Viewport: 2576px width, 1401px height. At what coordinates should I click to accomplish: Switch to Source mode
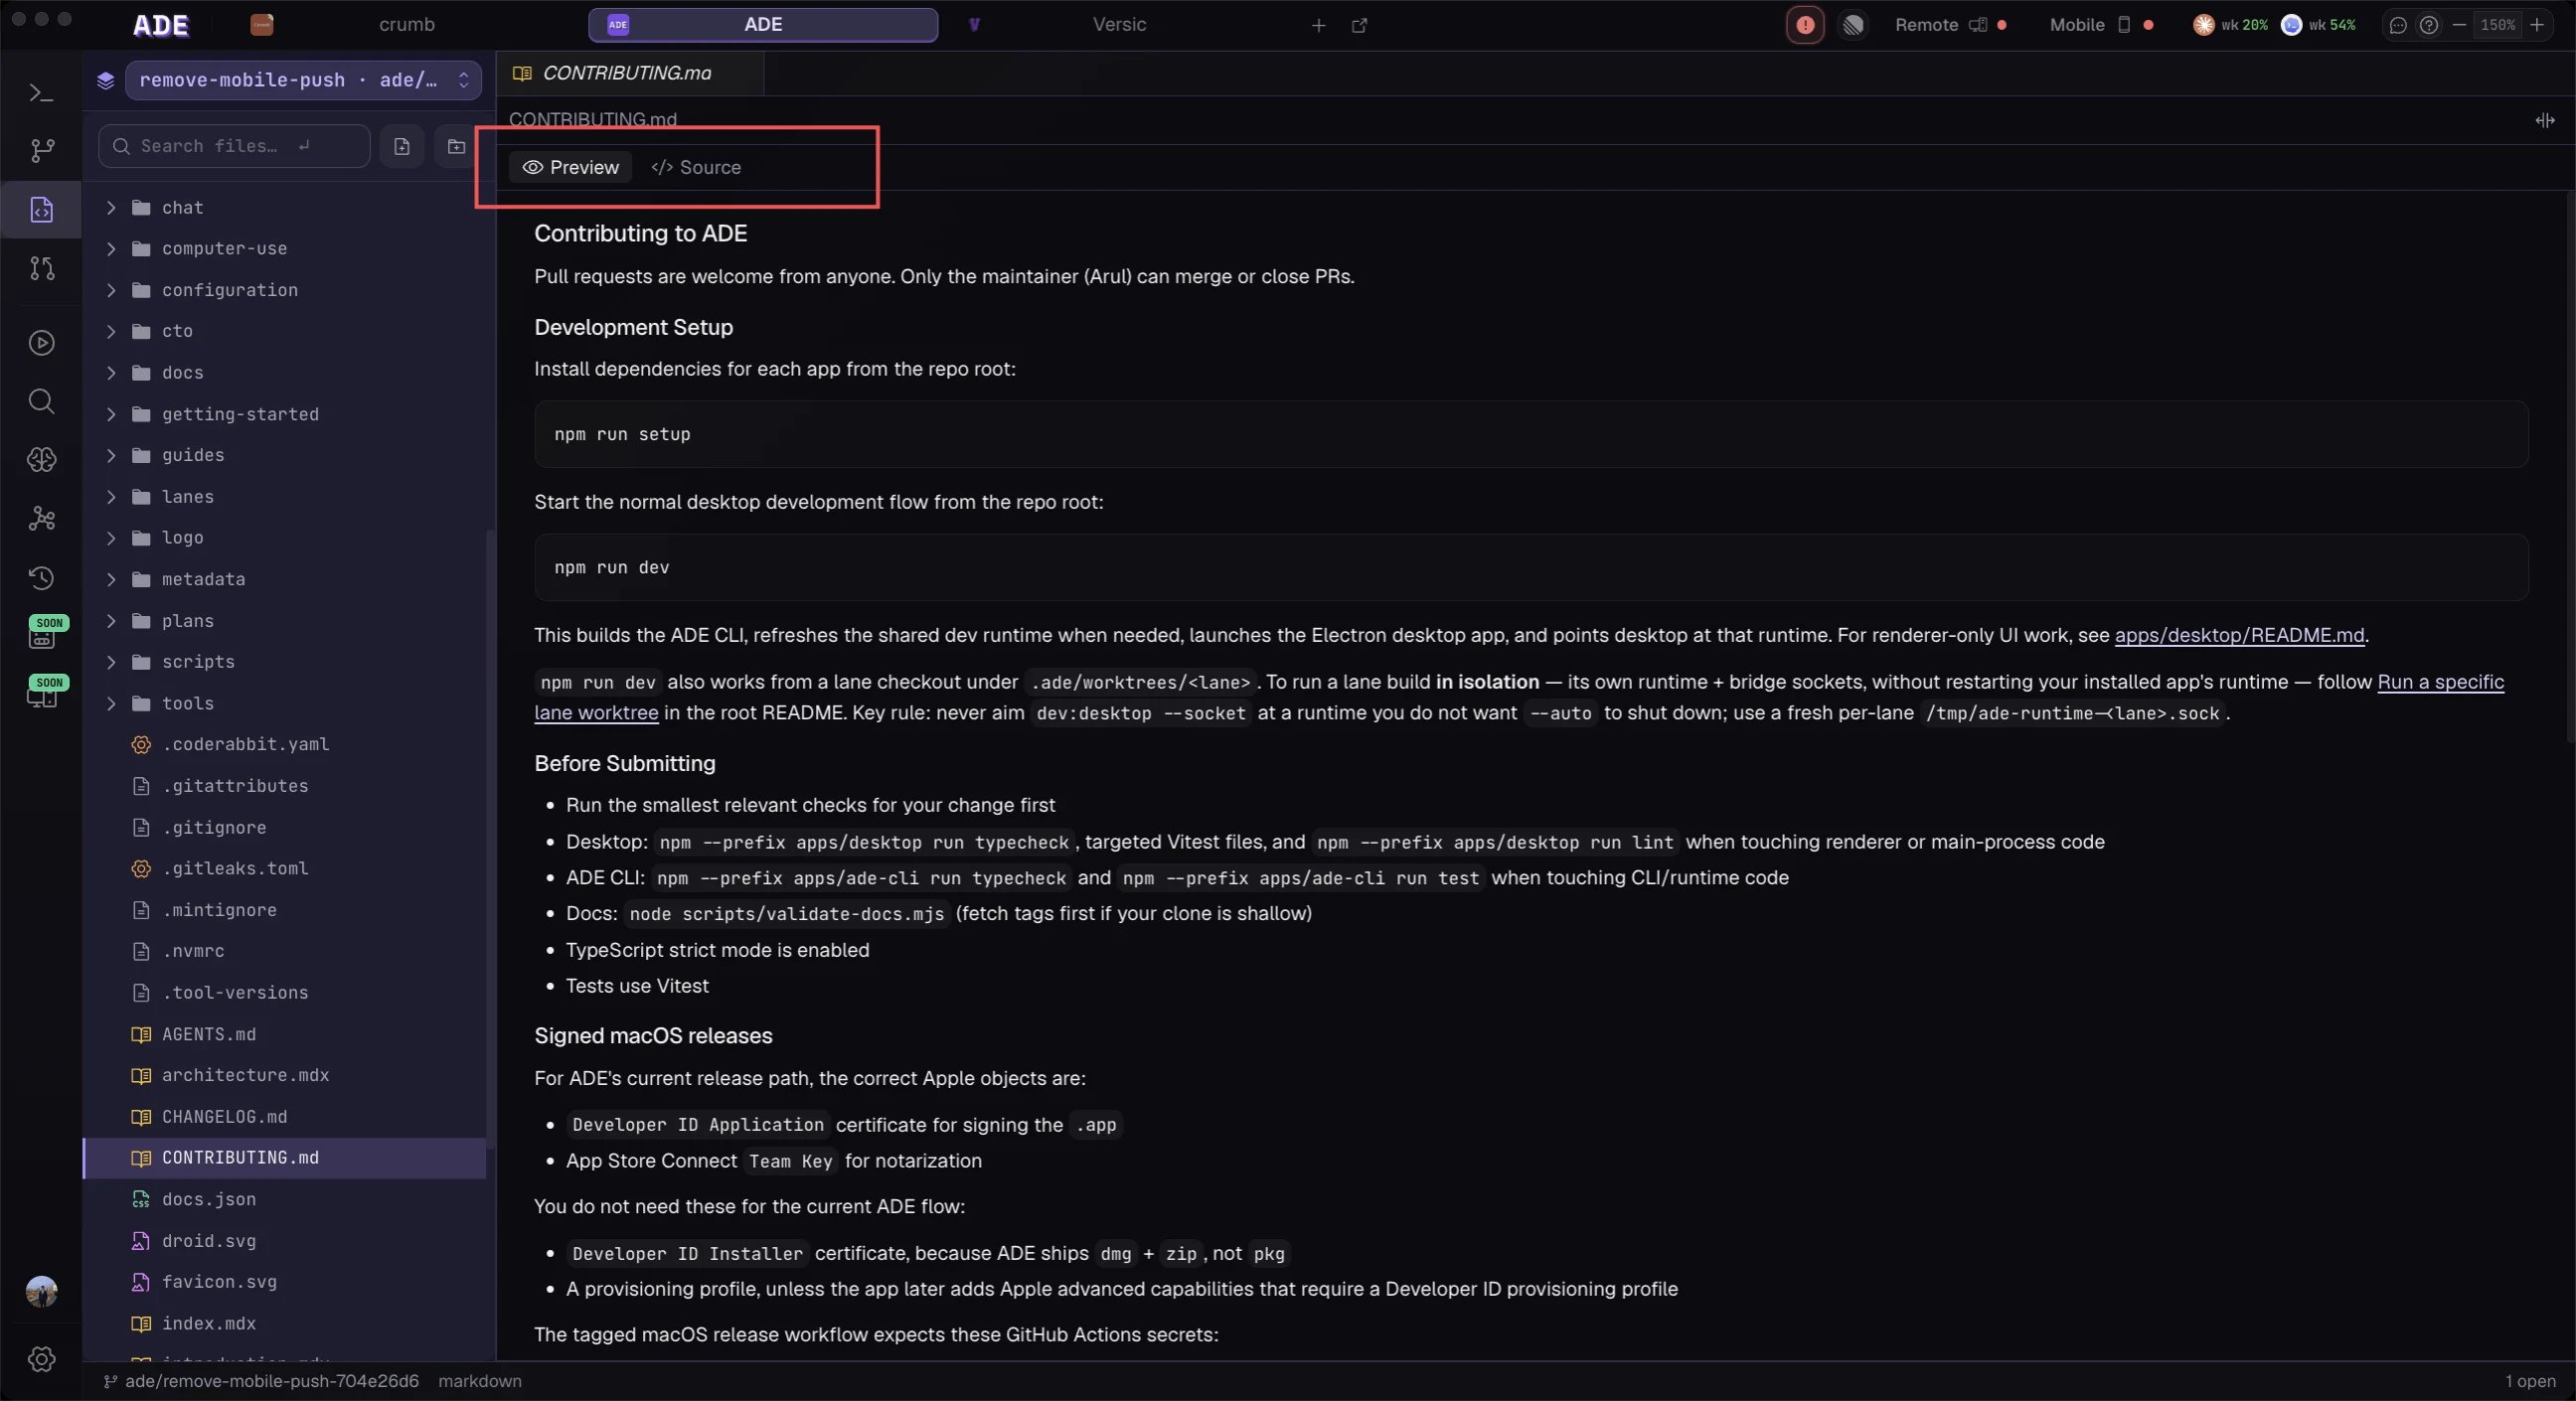tap(696, 167)
